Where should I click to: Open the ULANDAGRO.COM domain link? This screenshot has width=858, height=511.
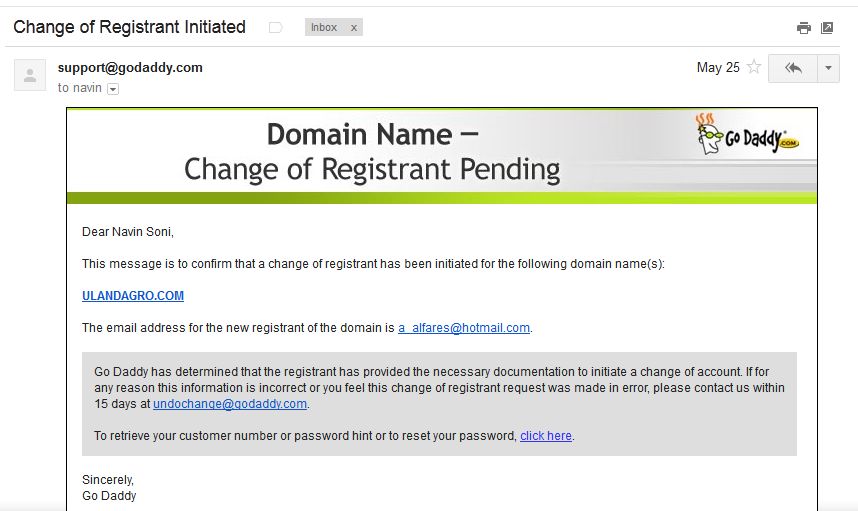[x=133, y=296]
